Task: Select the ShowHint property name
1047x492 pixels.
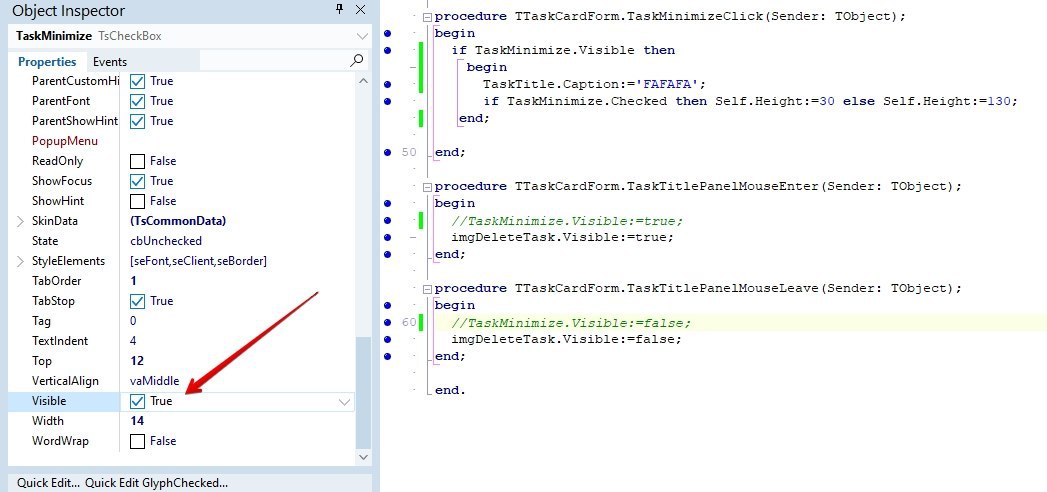Action: coord(58,201)
